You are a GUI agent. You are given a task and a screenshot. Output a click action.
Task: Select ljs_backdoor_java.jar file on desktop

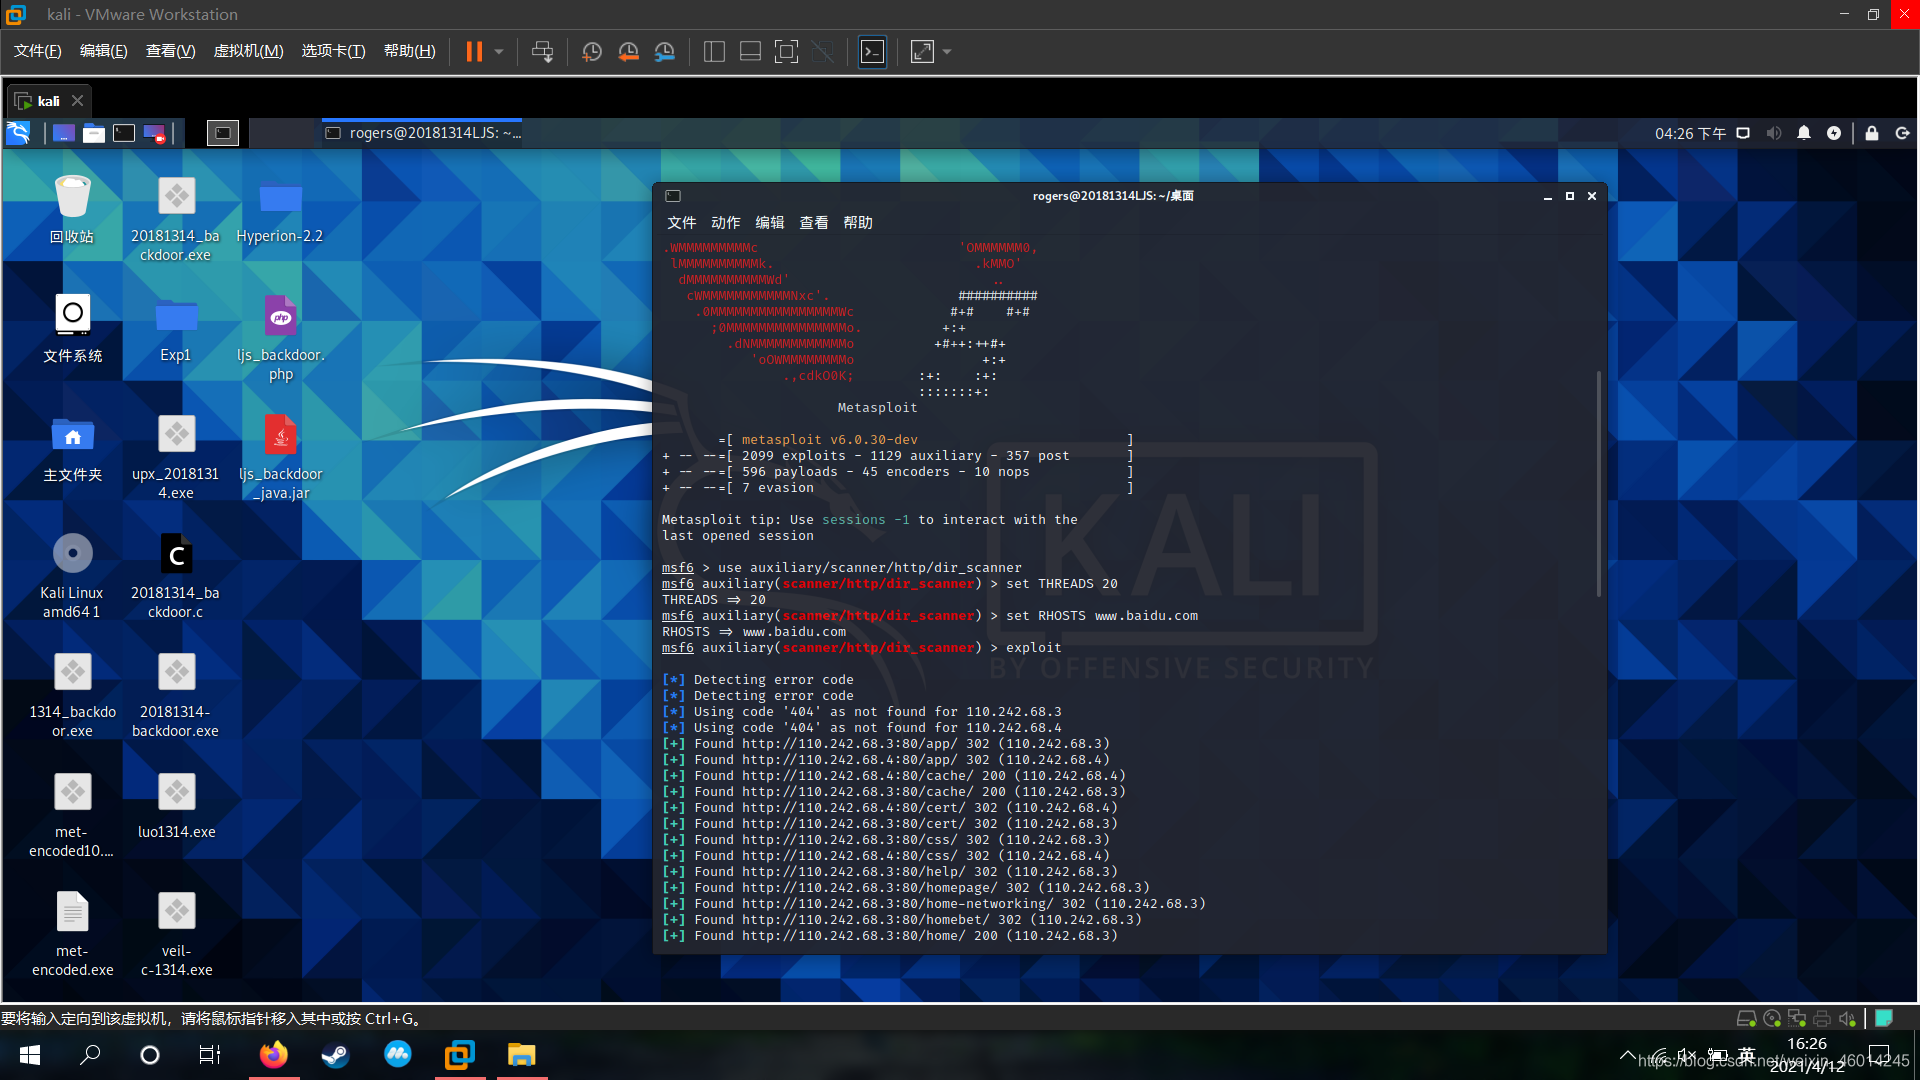click(x=281, y=457)
